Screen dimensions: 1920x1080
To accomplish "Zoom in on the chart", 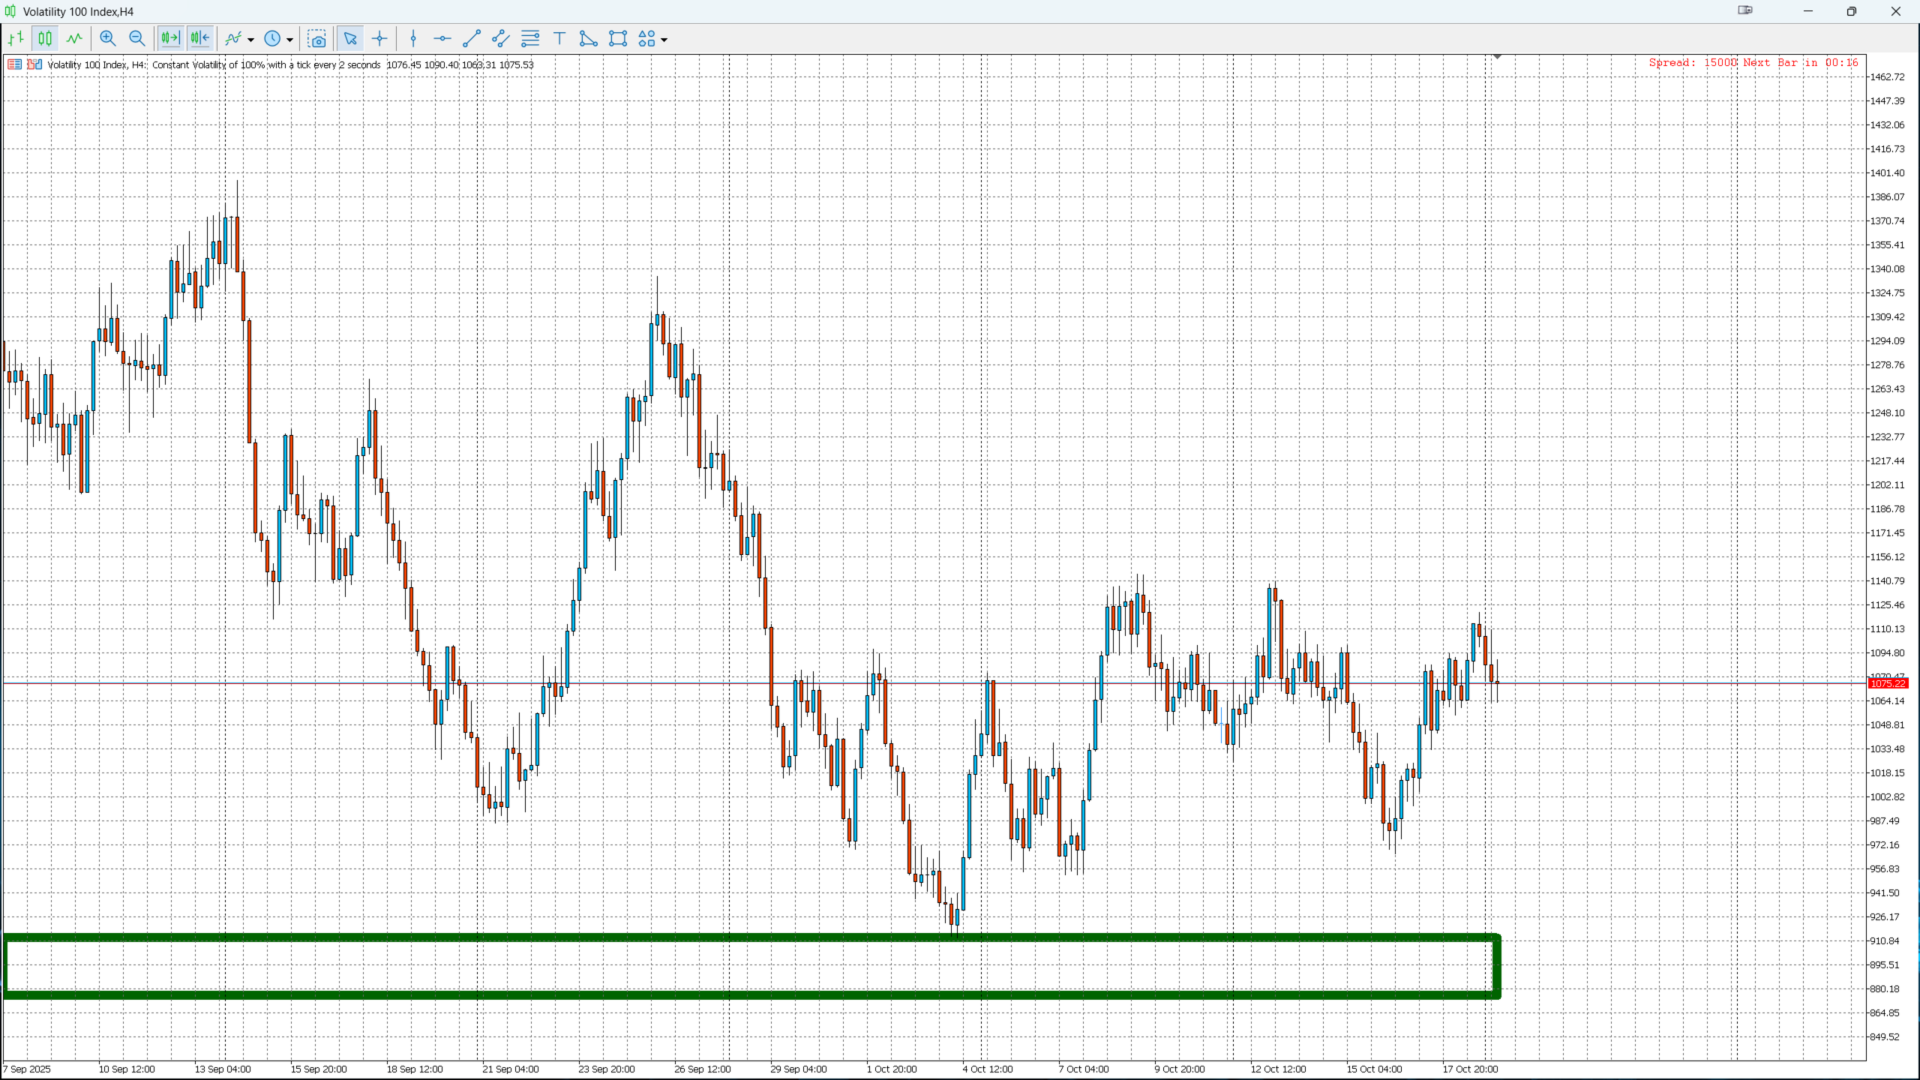I will pos(108,39).
